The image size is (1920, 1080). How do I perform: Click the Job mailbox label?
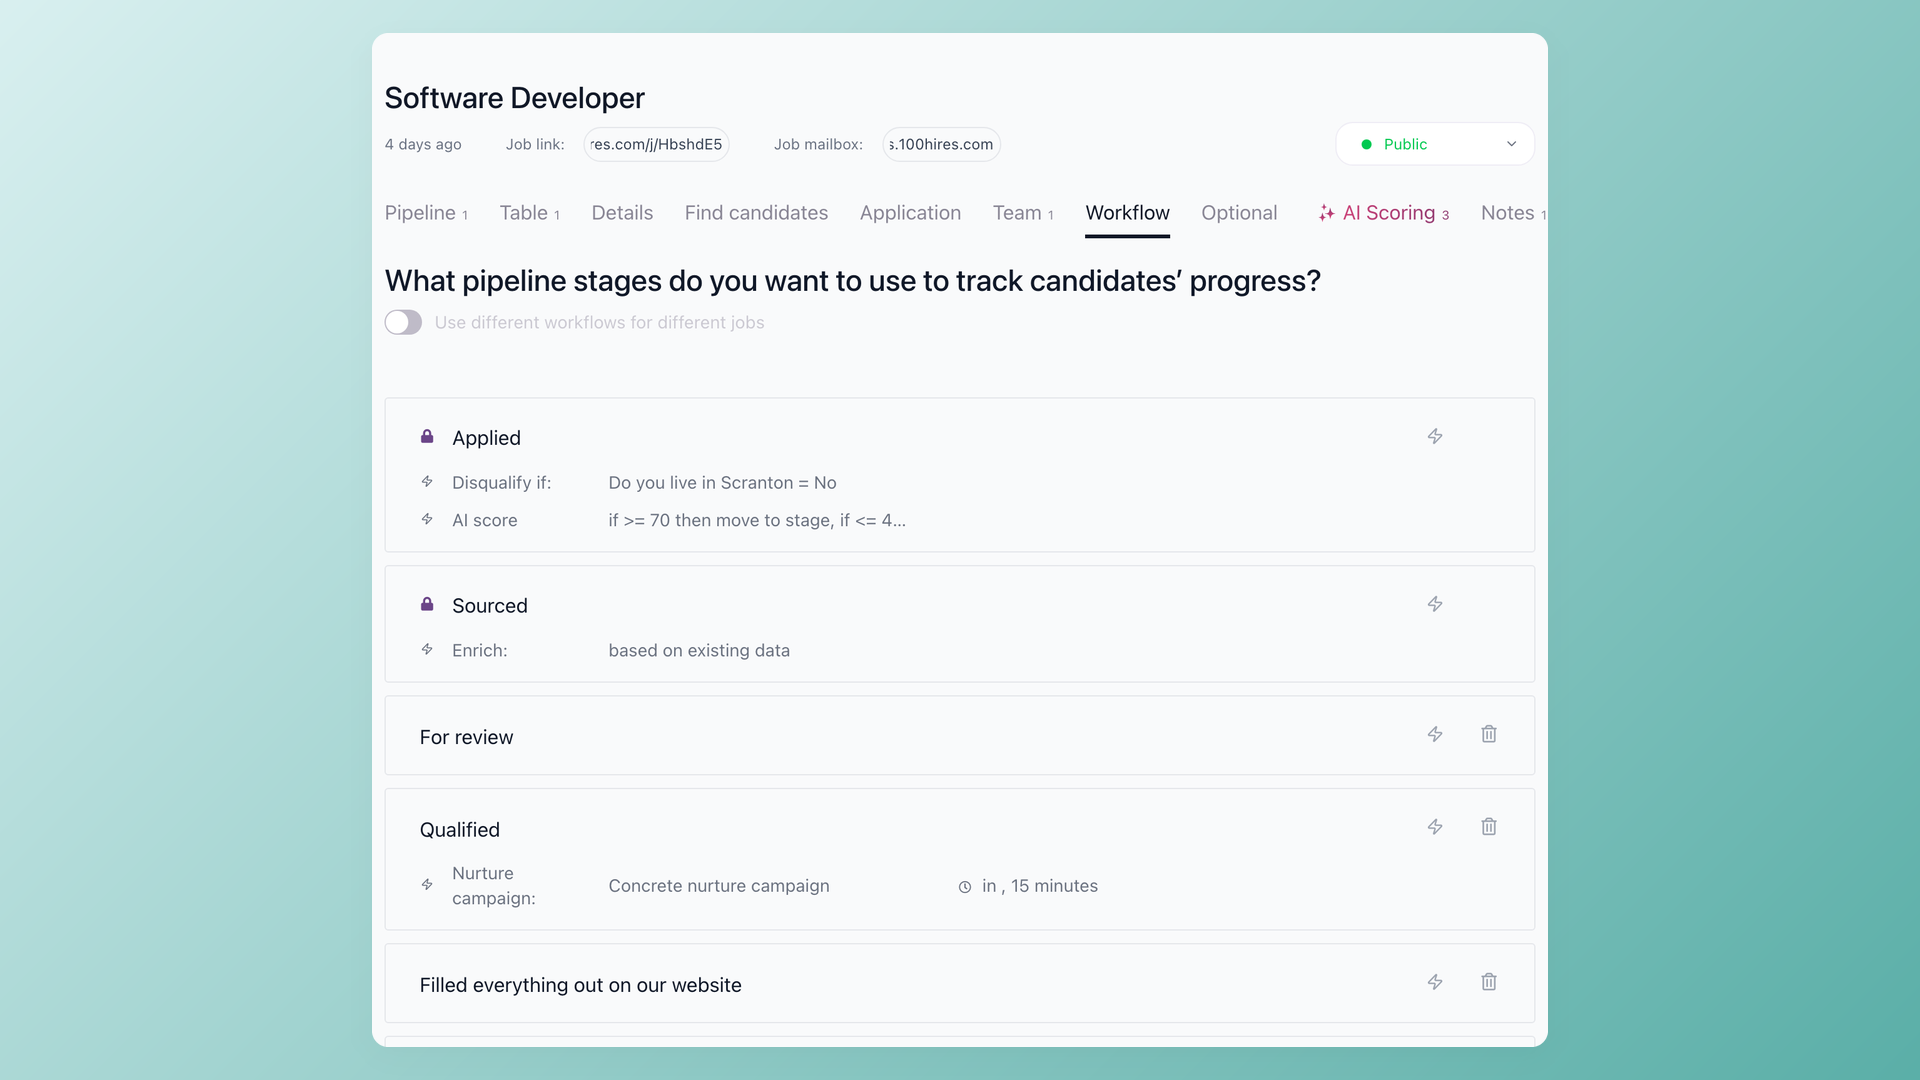818,144
